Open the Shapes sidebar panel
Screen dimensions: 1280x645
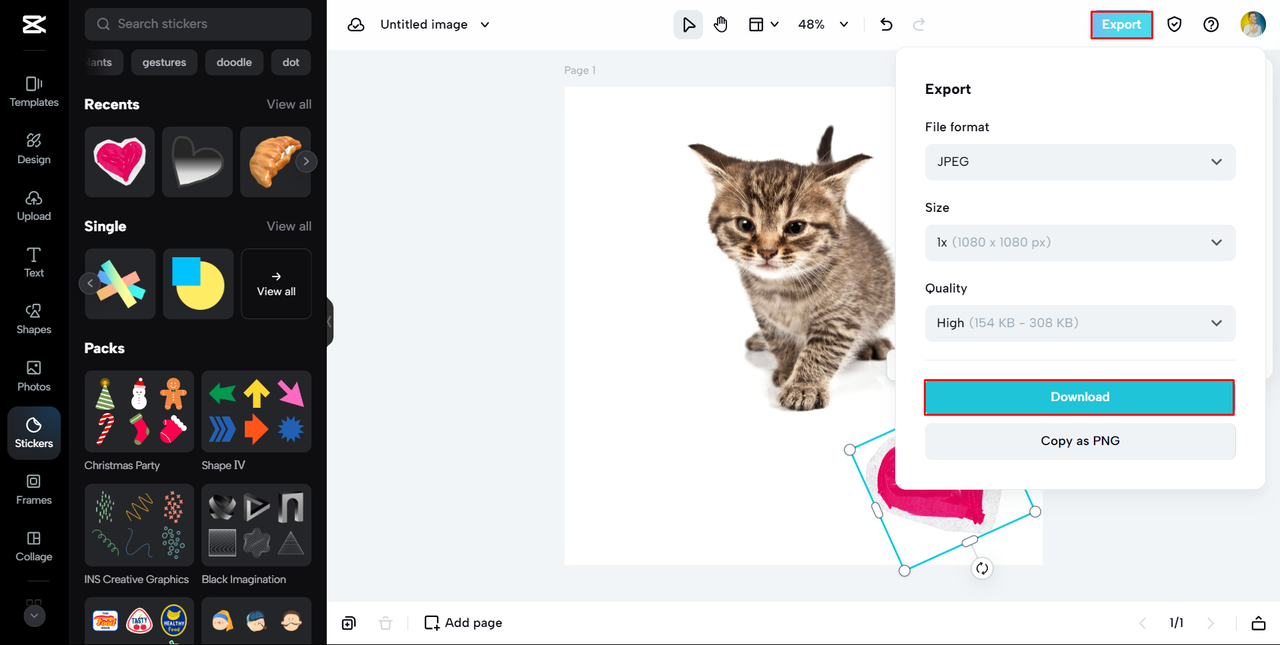click(34, 319)
